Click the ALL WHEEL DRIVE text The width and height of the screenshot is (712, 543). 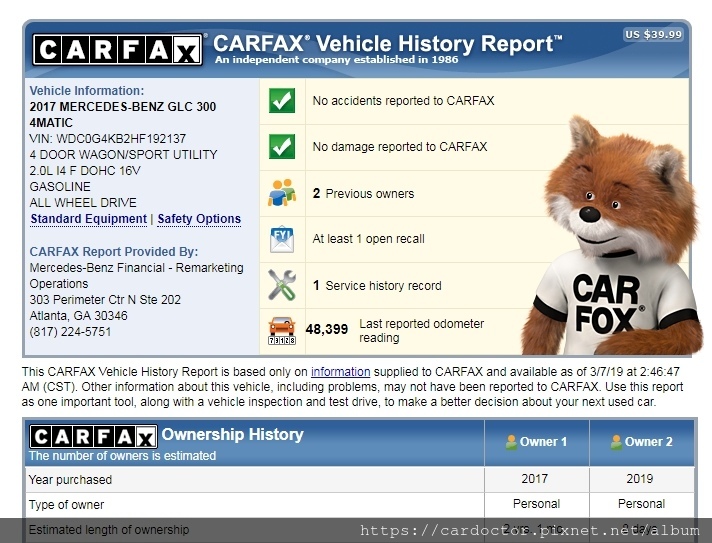pyautogui.click(x=83, y=202)
